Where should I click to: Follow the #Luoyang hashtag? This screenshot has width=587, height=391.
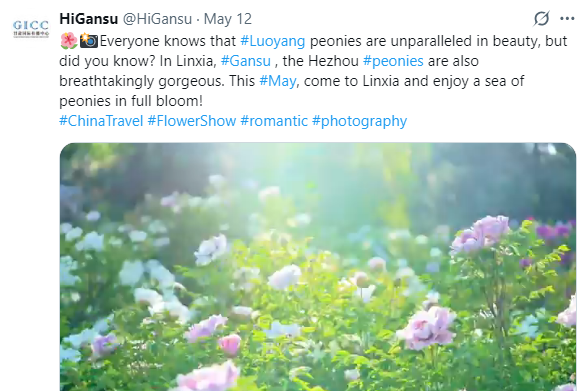coord(273,41)
